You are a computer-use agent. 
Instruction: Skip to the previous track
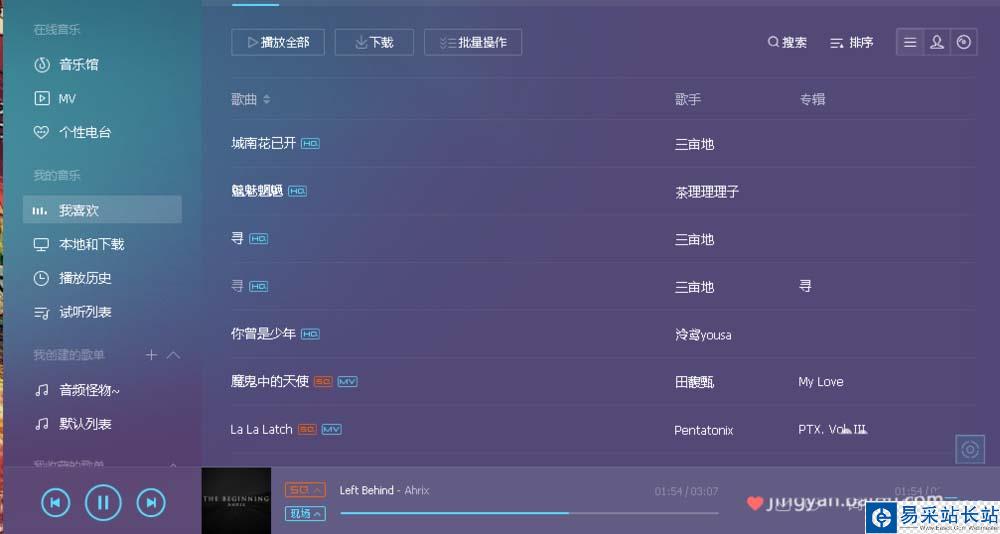tap(55, 503)
